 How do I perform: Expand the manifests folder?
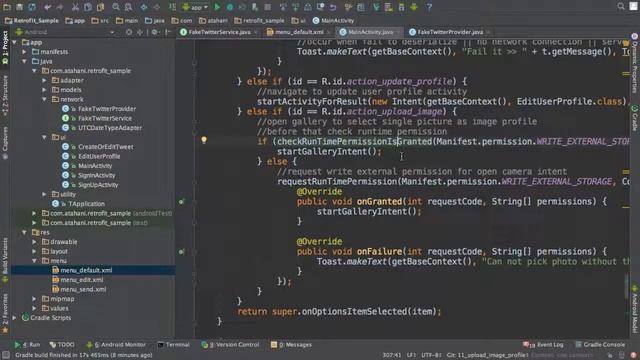tap(24, 52)
